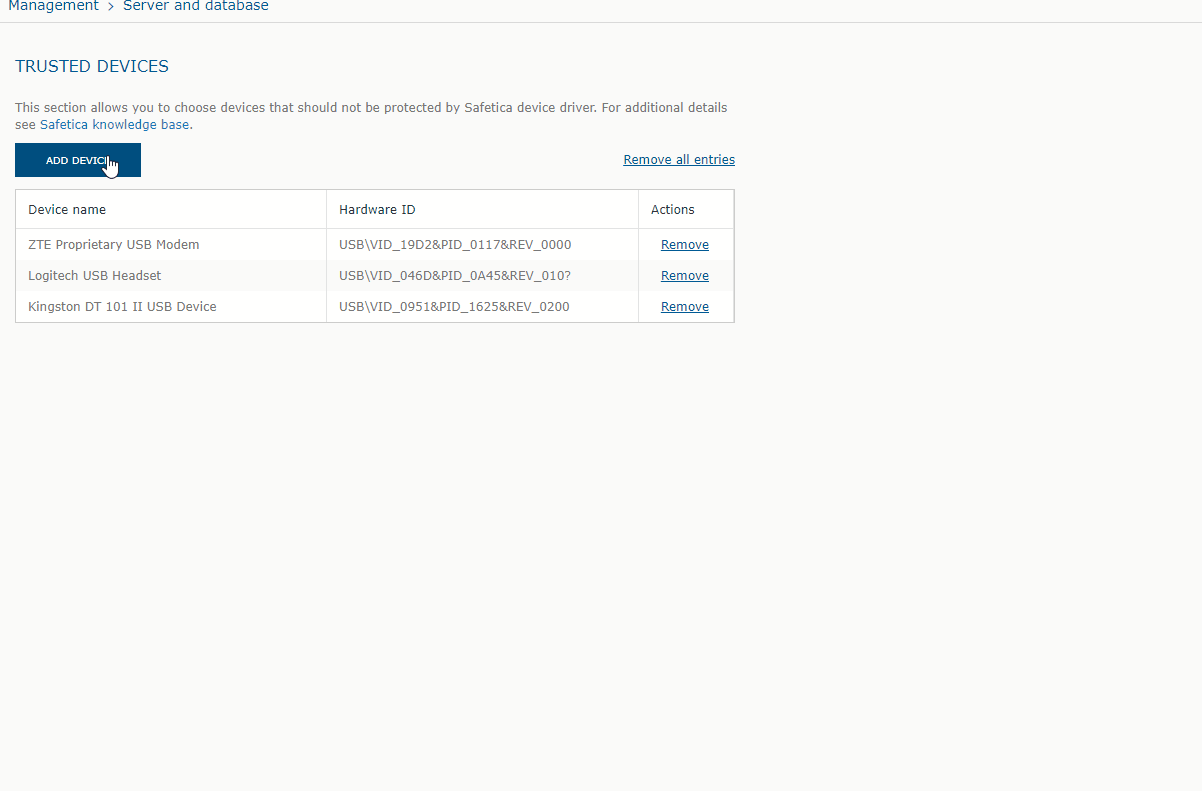Click the Management breadcrumb link
This screenshot has height=791, width=1202.
point(53,6)
